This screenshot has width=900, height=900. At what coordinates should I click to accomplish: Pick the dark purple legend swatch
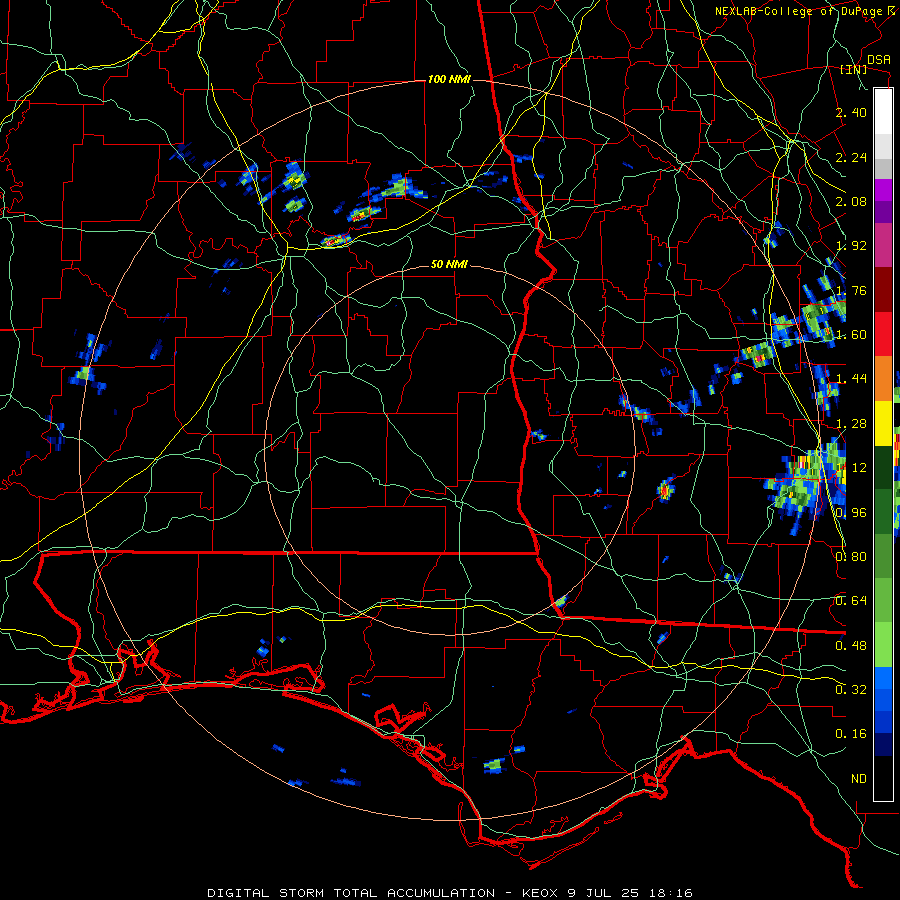[x=883, y=212]
